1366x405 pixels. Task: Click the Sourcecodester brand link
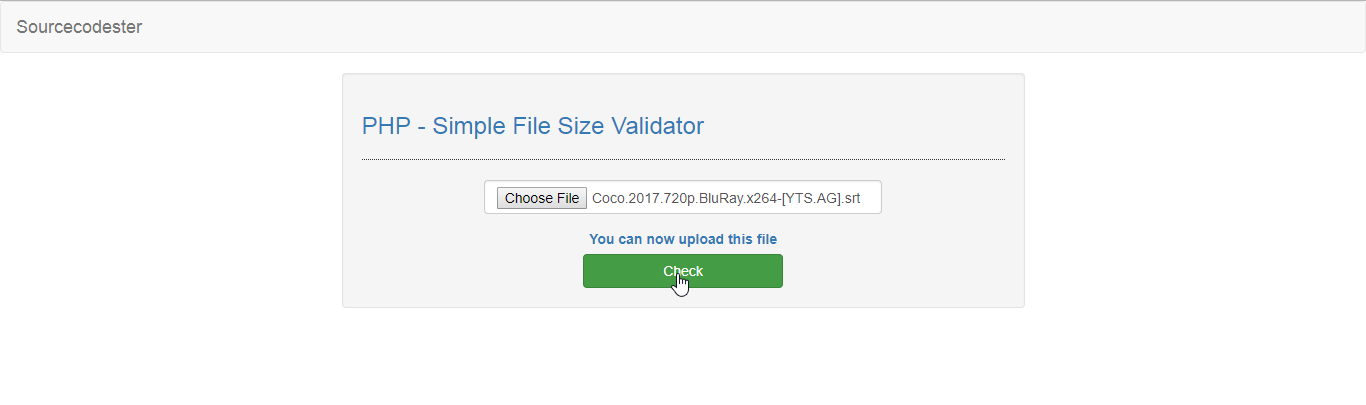(x=79, y=27)
